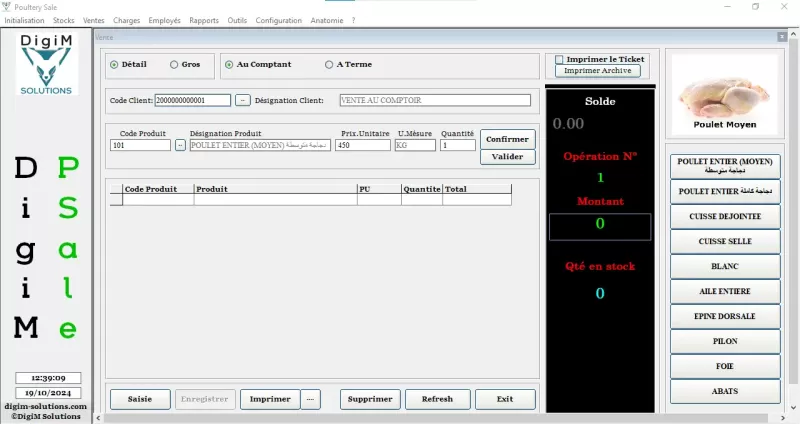The height and width of the screenshot is (424, 800).
Task: Open the Configuration menu
Action: (278, 20)
